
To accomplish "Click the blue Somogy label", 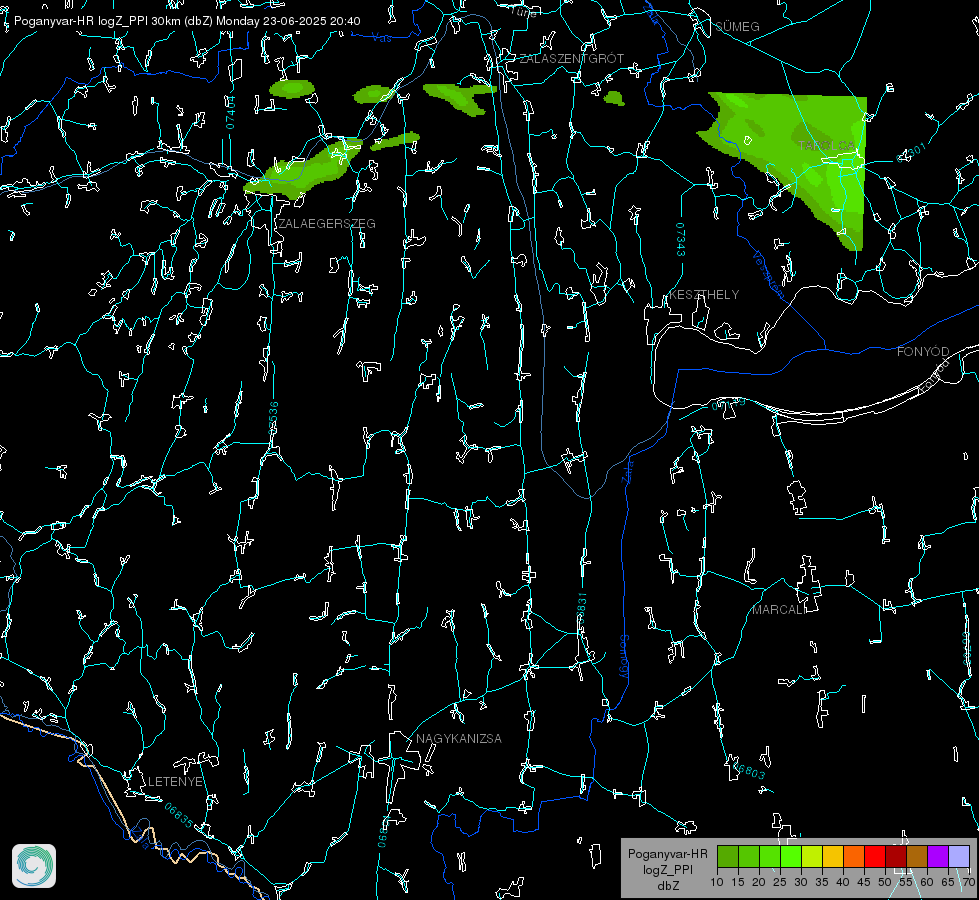I will click(623, 657).
